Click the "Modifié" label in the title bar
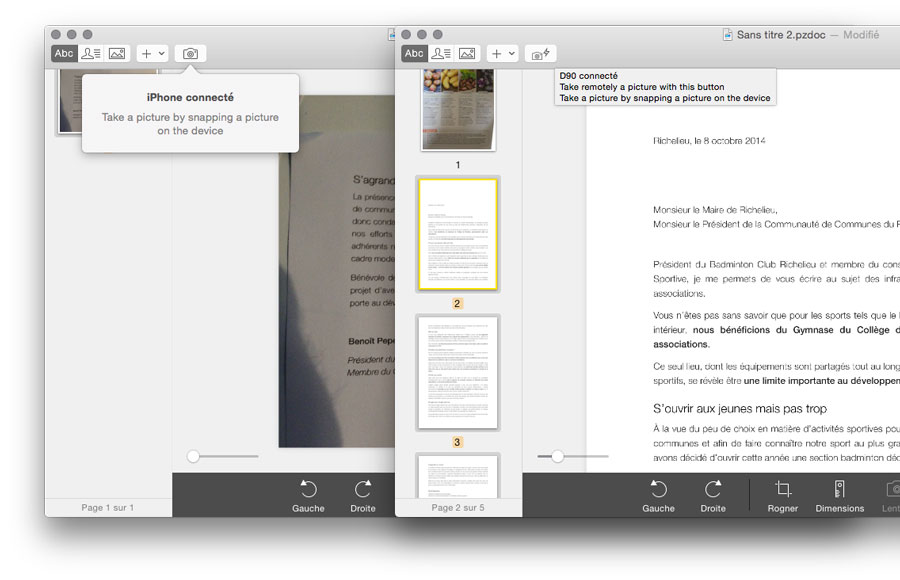 pyautogui.click(x=861, y=35)
